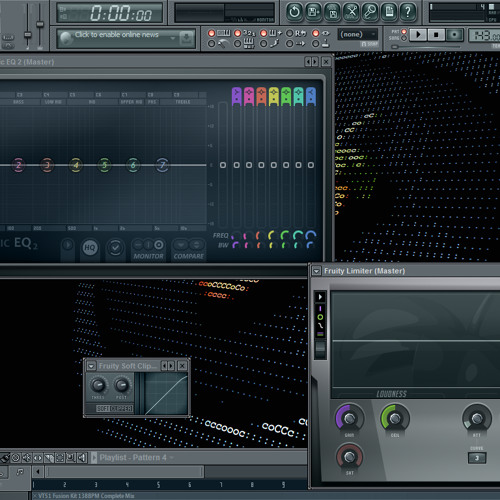Click the checkmark options icon in EQ 2
Viewport: 500px width, 500px height.
[x=115, y=248]
